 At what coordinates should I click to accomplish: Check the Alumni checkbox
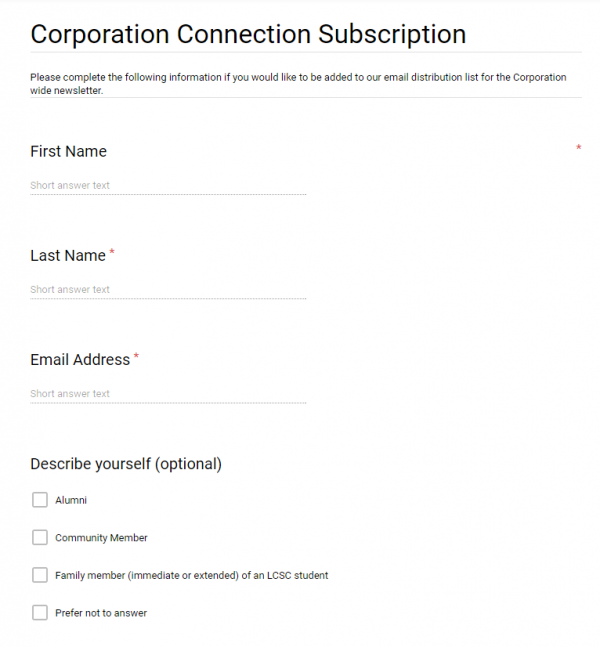click(40, 500)
